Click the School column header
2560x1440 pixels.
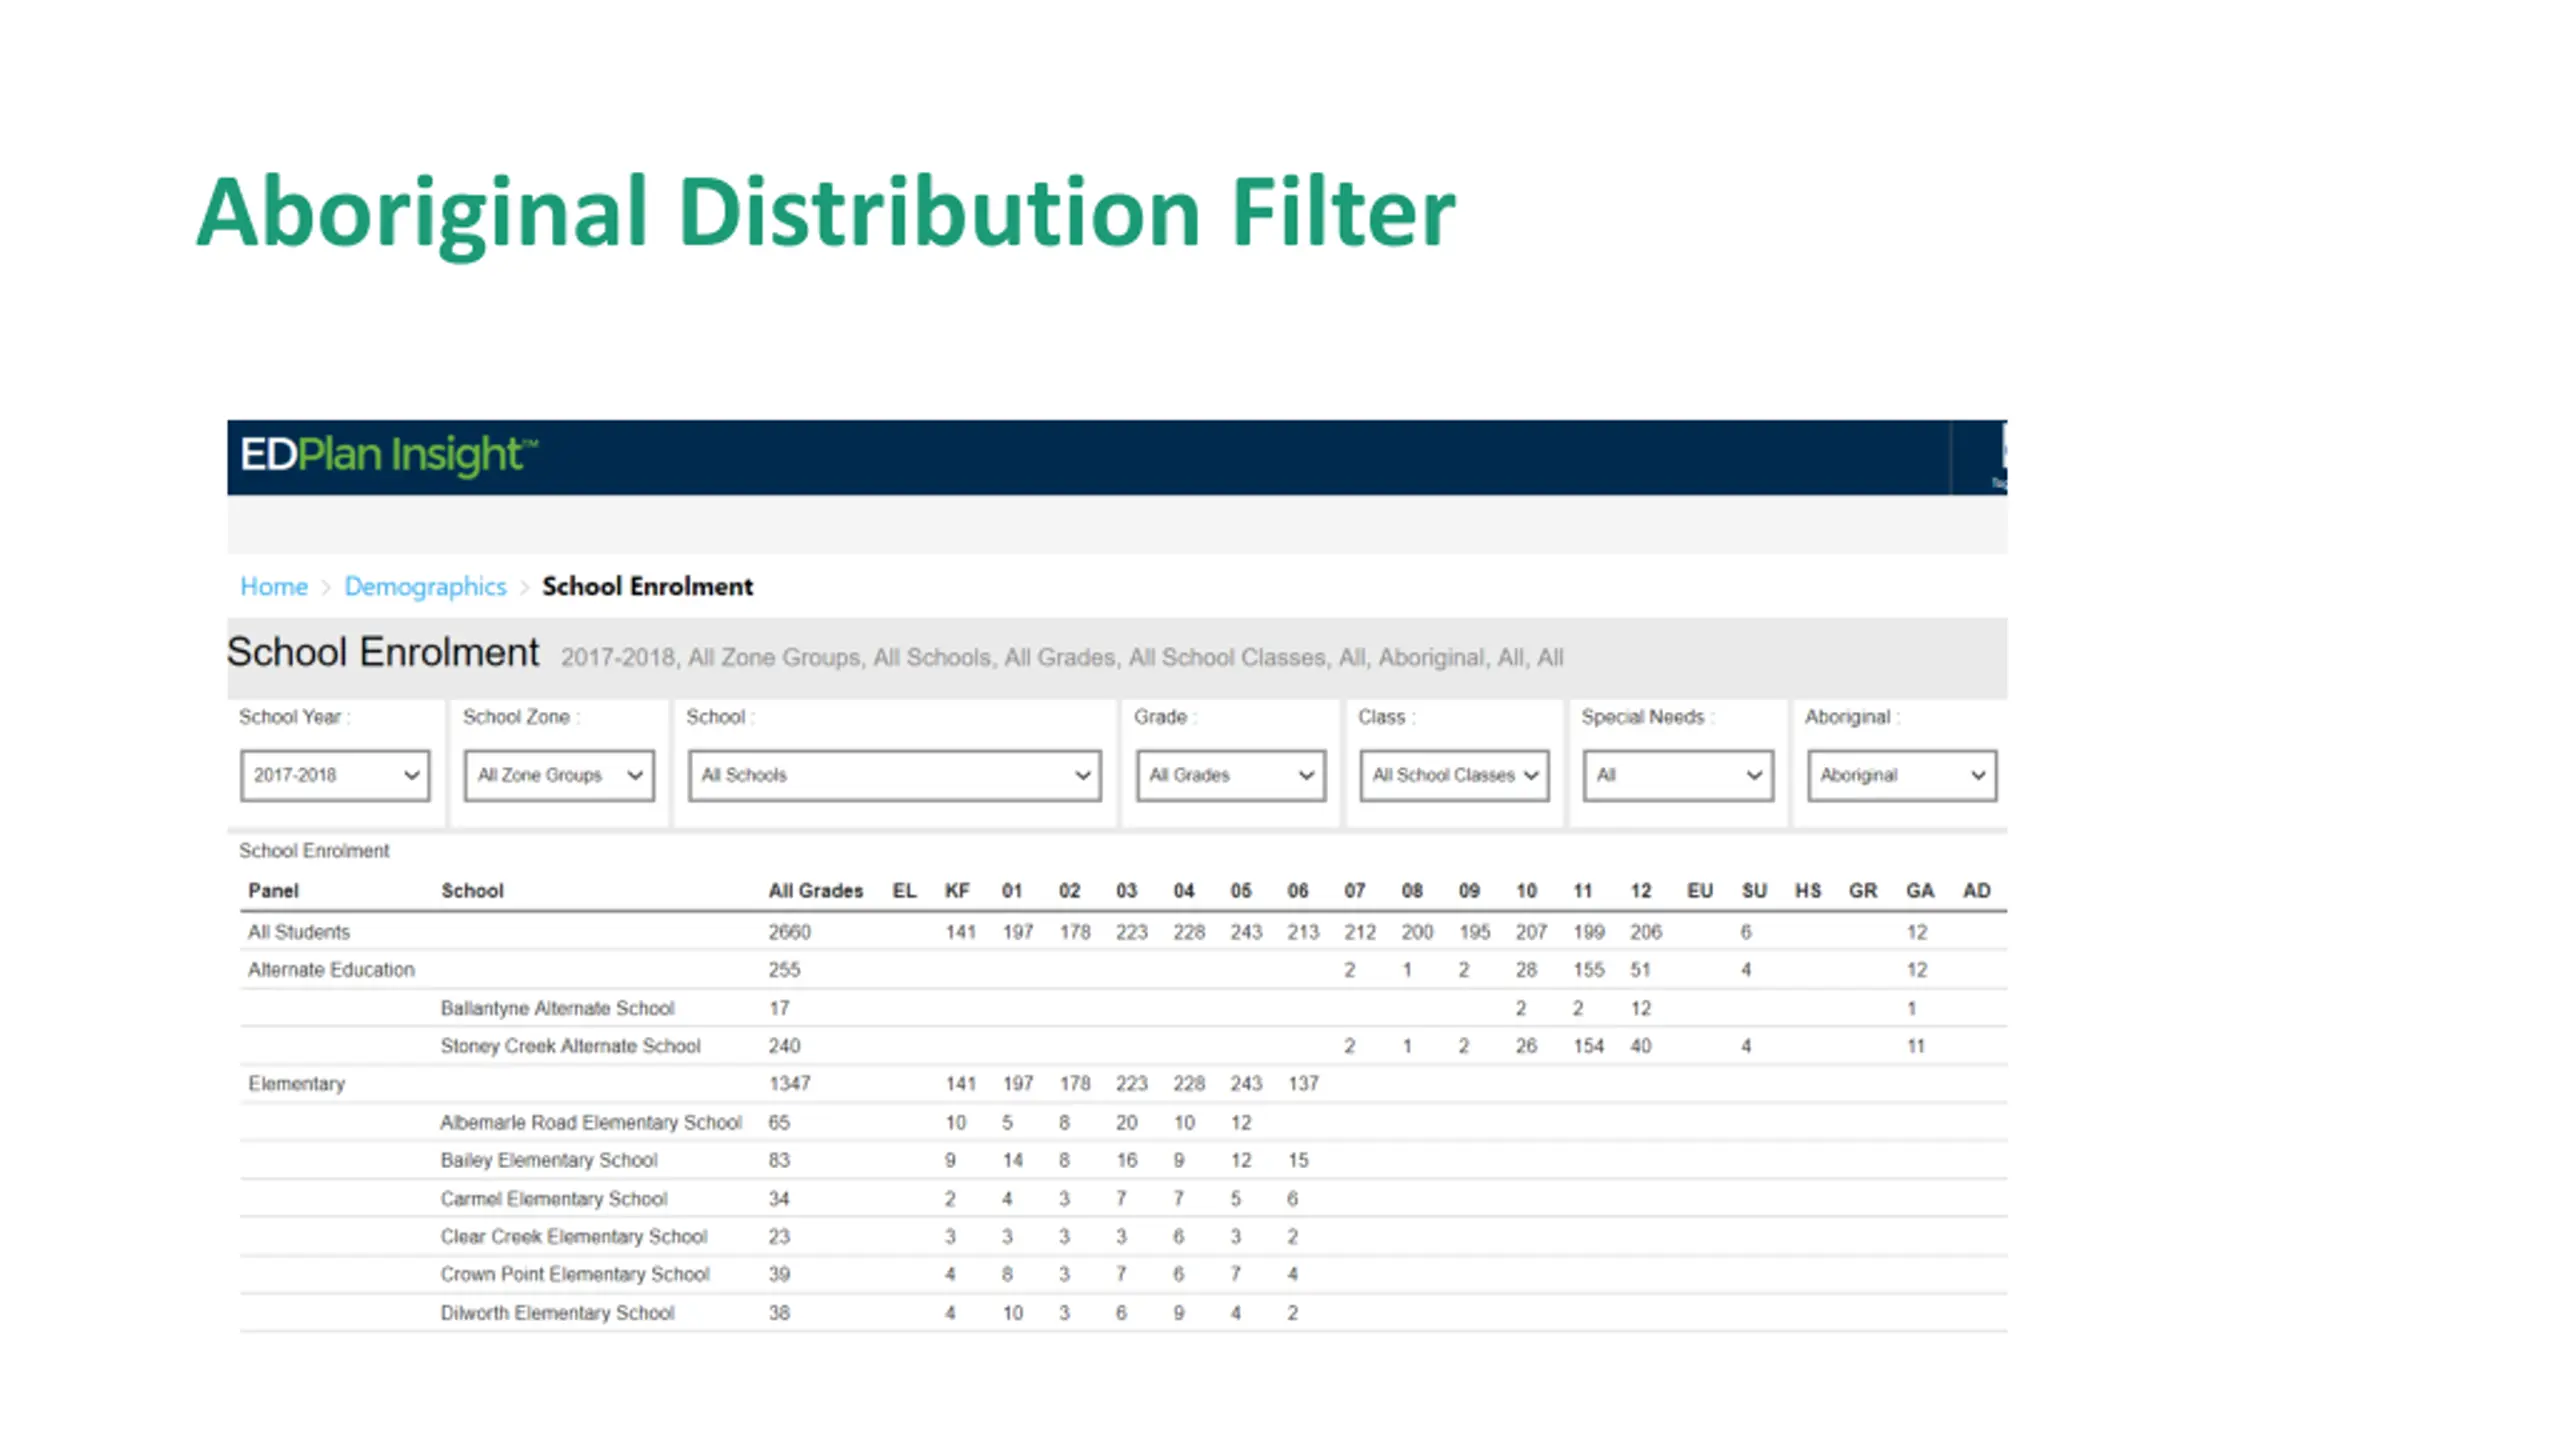[472, 890]
